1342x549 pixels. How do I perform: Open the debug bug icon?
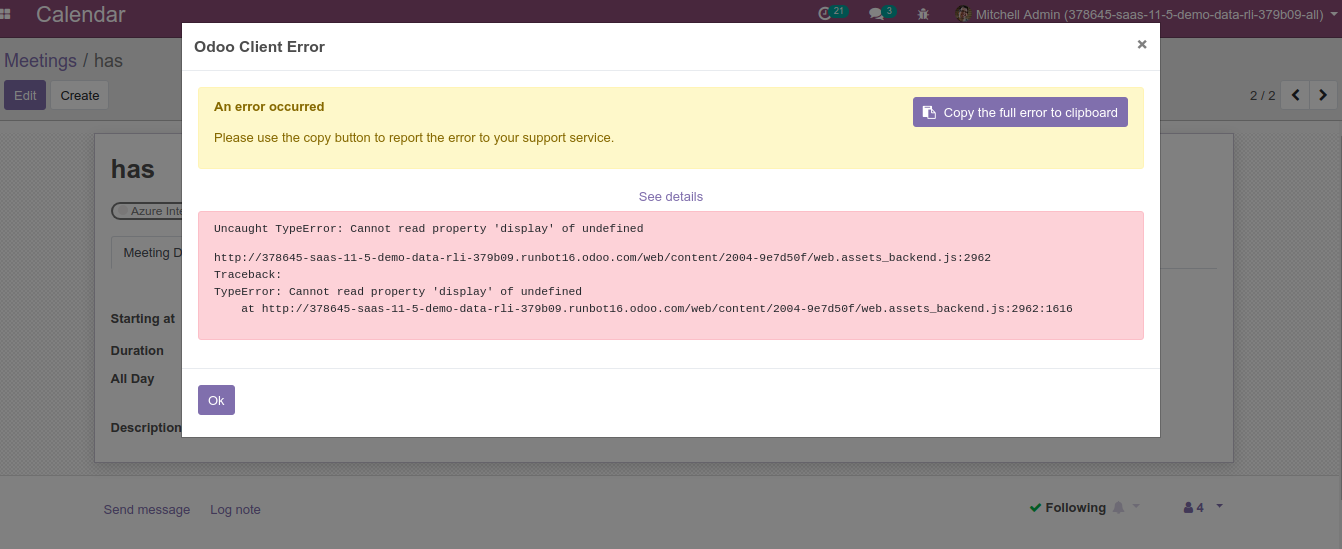(x=923, y=14)
